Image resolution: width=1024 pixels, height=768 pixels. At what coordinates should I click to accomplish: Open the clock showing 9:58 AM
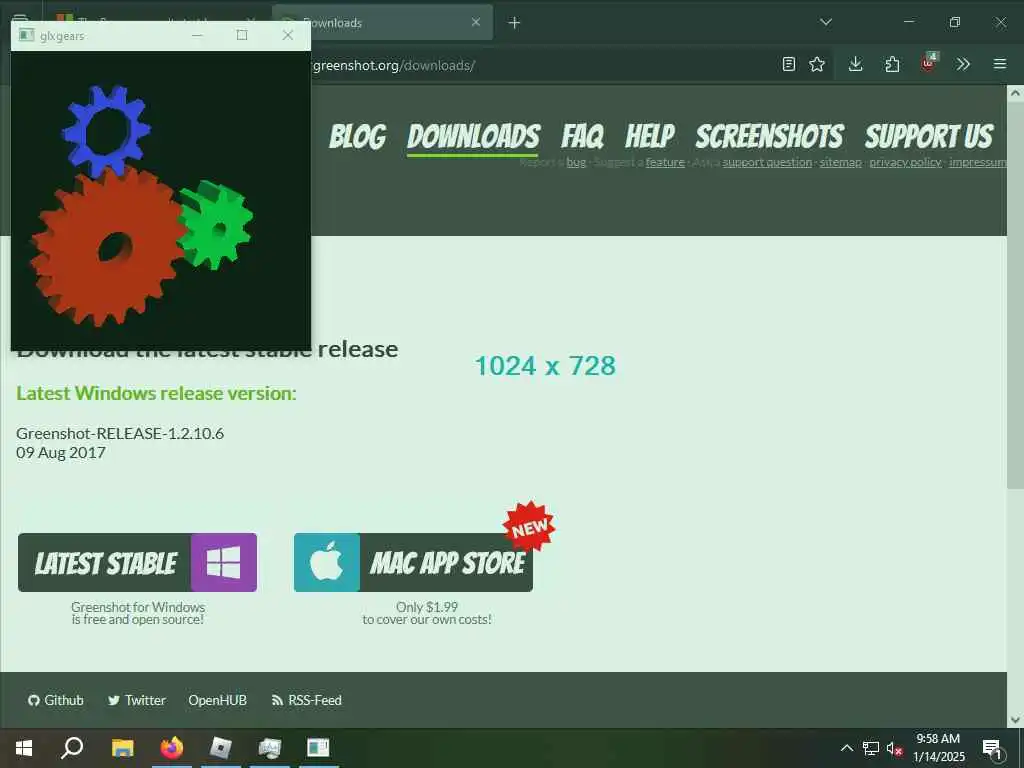tap(938, 748)
